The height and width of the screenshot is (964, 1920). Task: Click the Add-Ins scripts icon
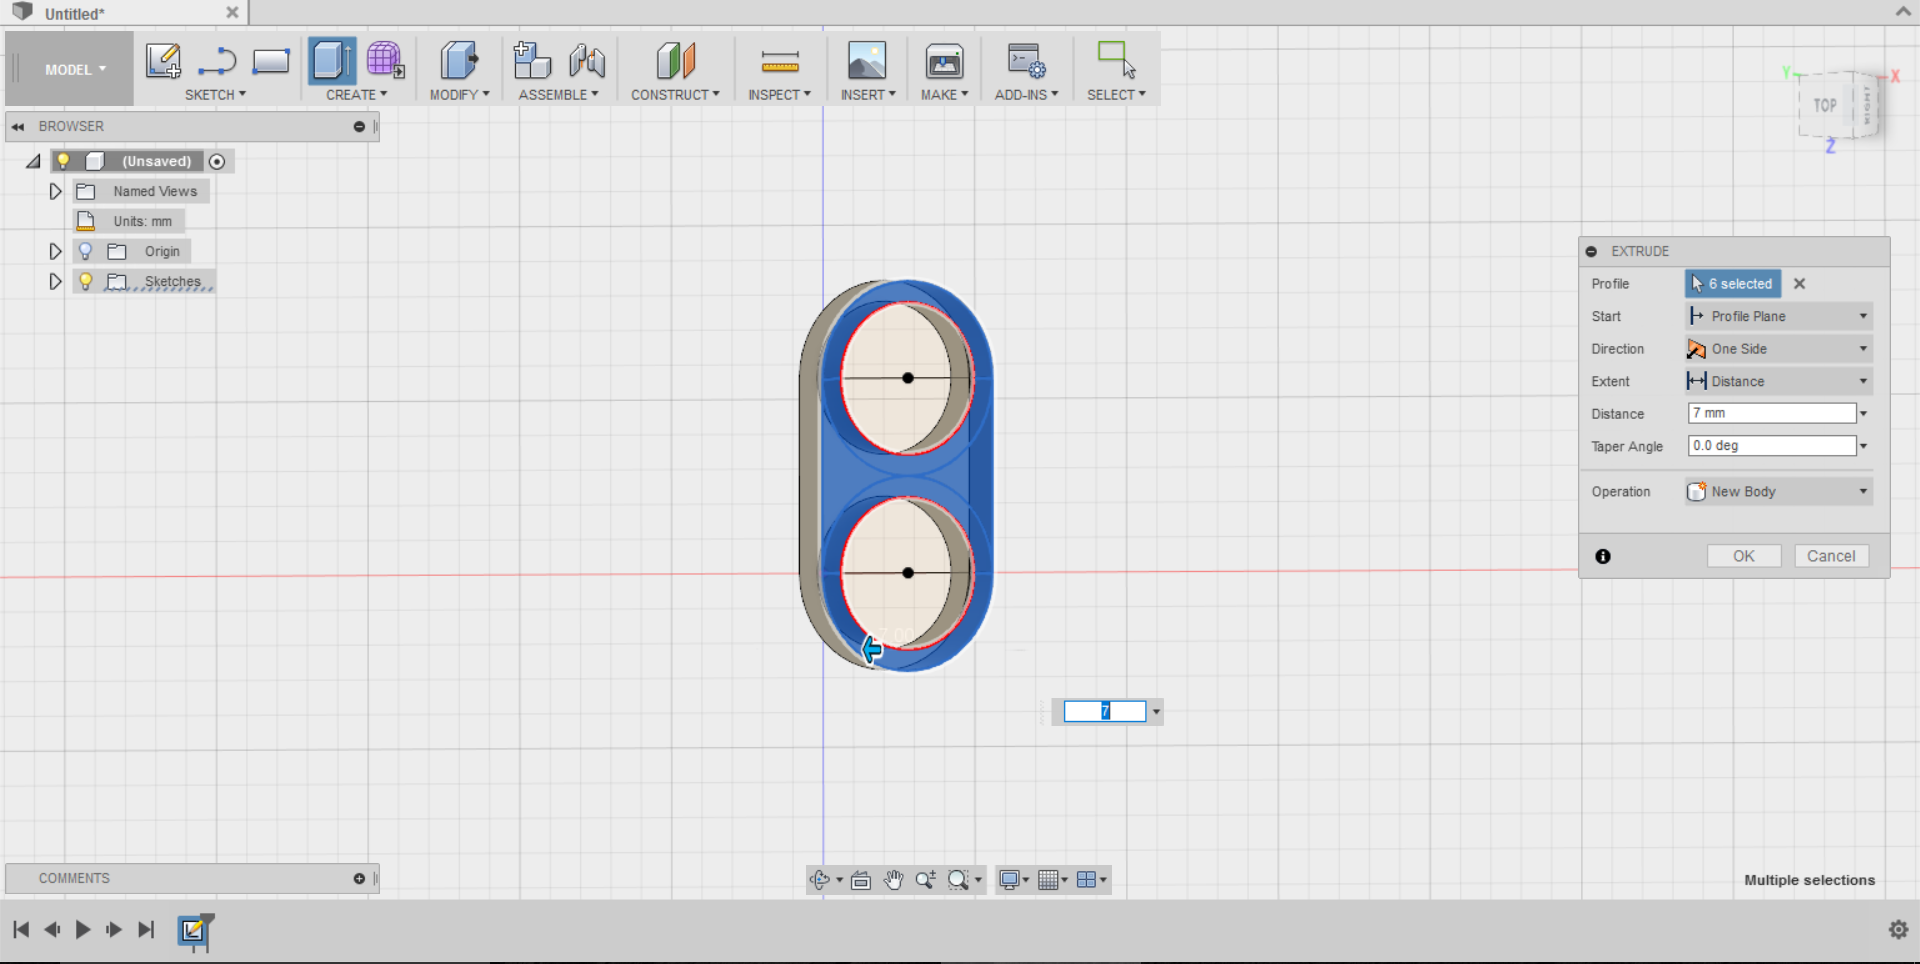[1026, 61]
